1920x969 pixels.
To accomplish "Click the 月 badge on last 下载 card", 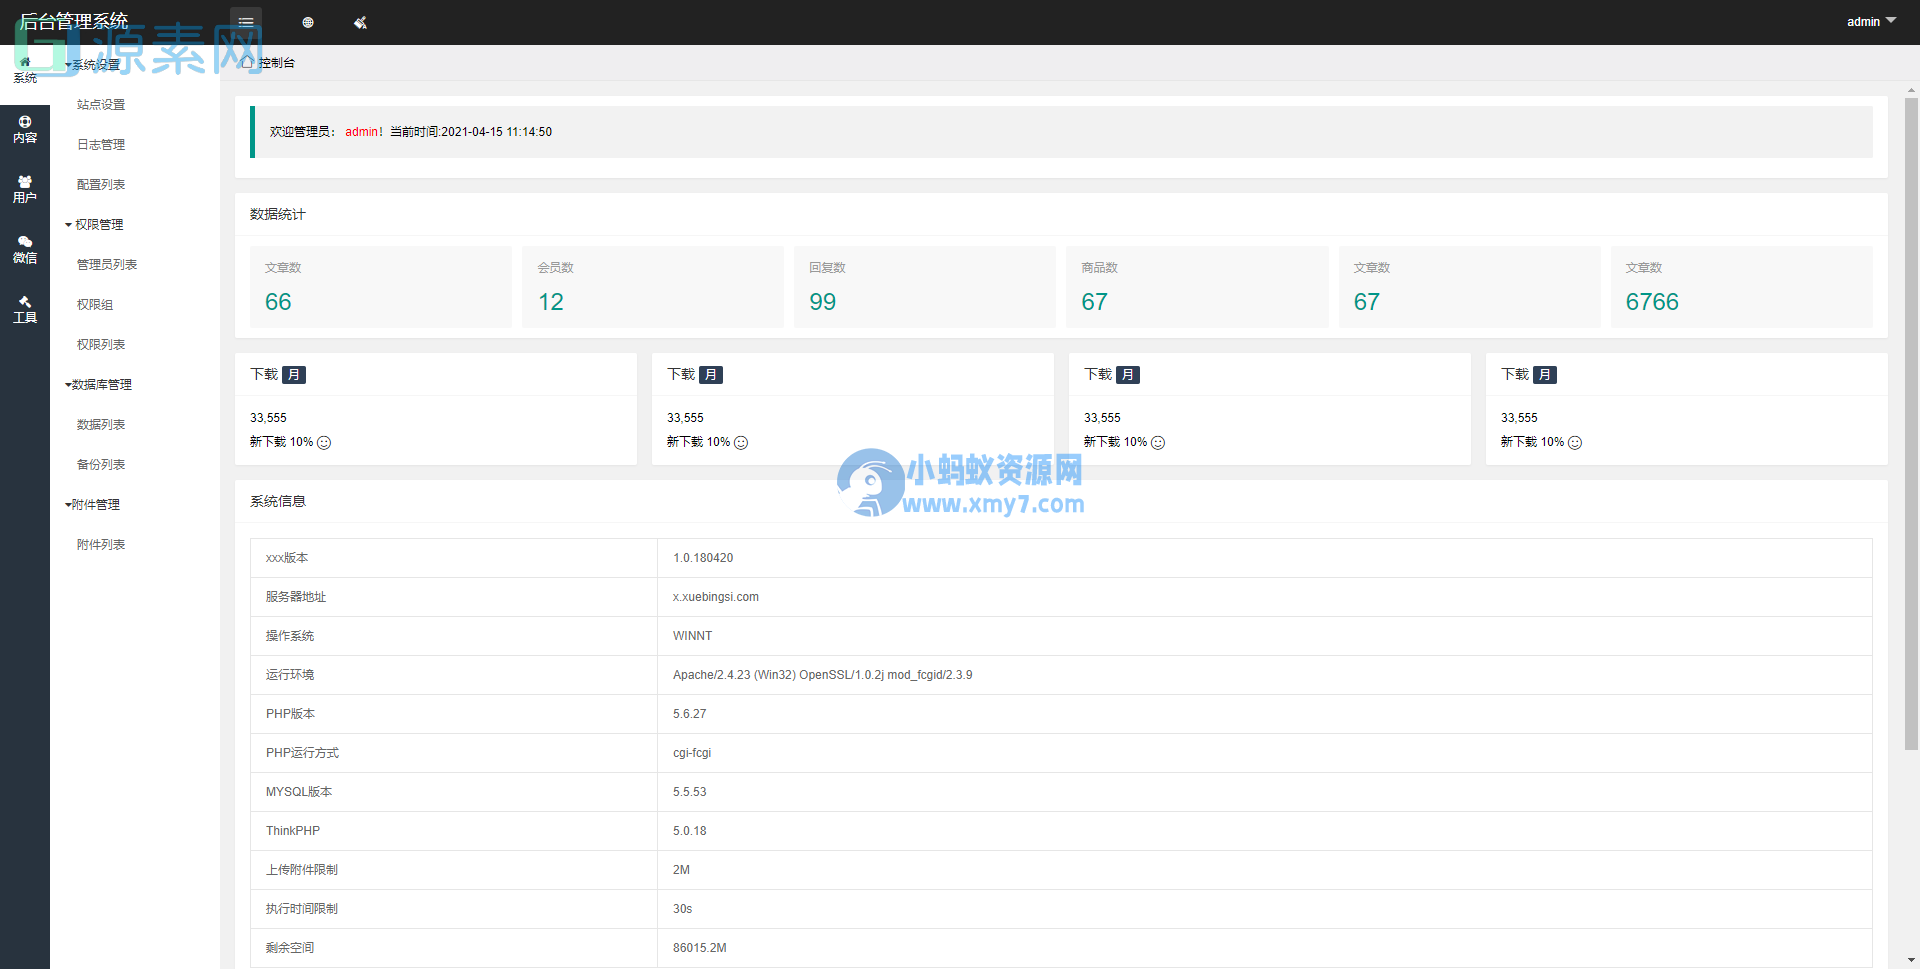I will (x=1545, y=374).
